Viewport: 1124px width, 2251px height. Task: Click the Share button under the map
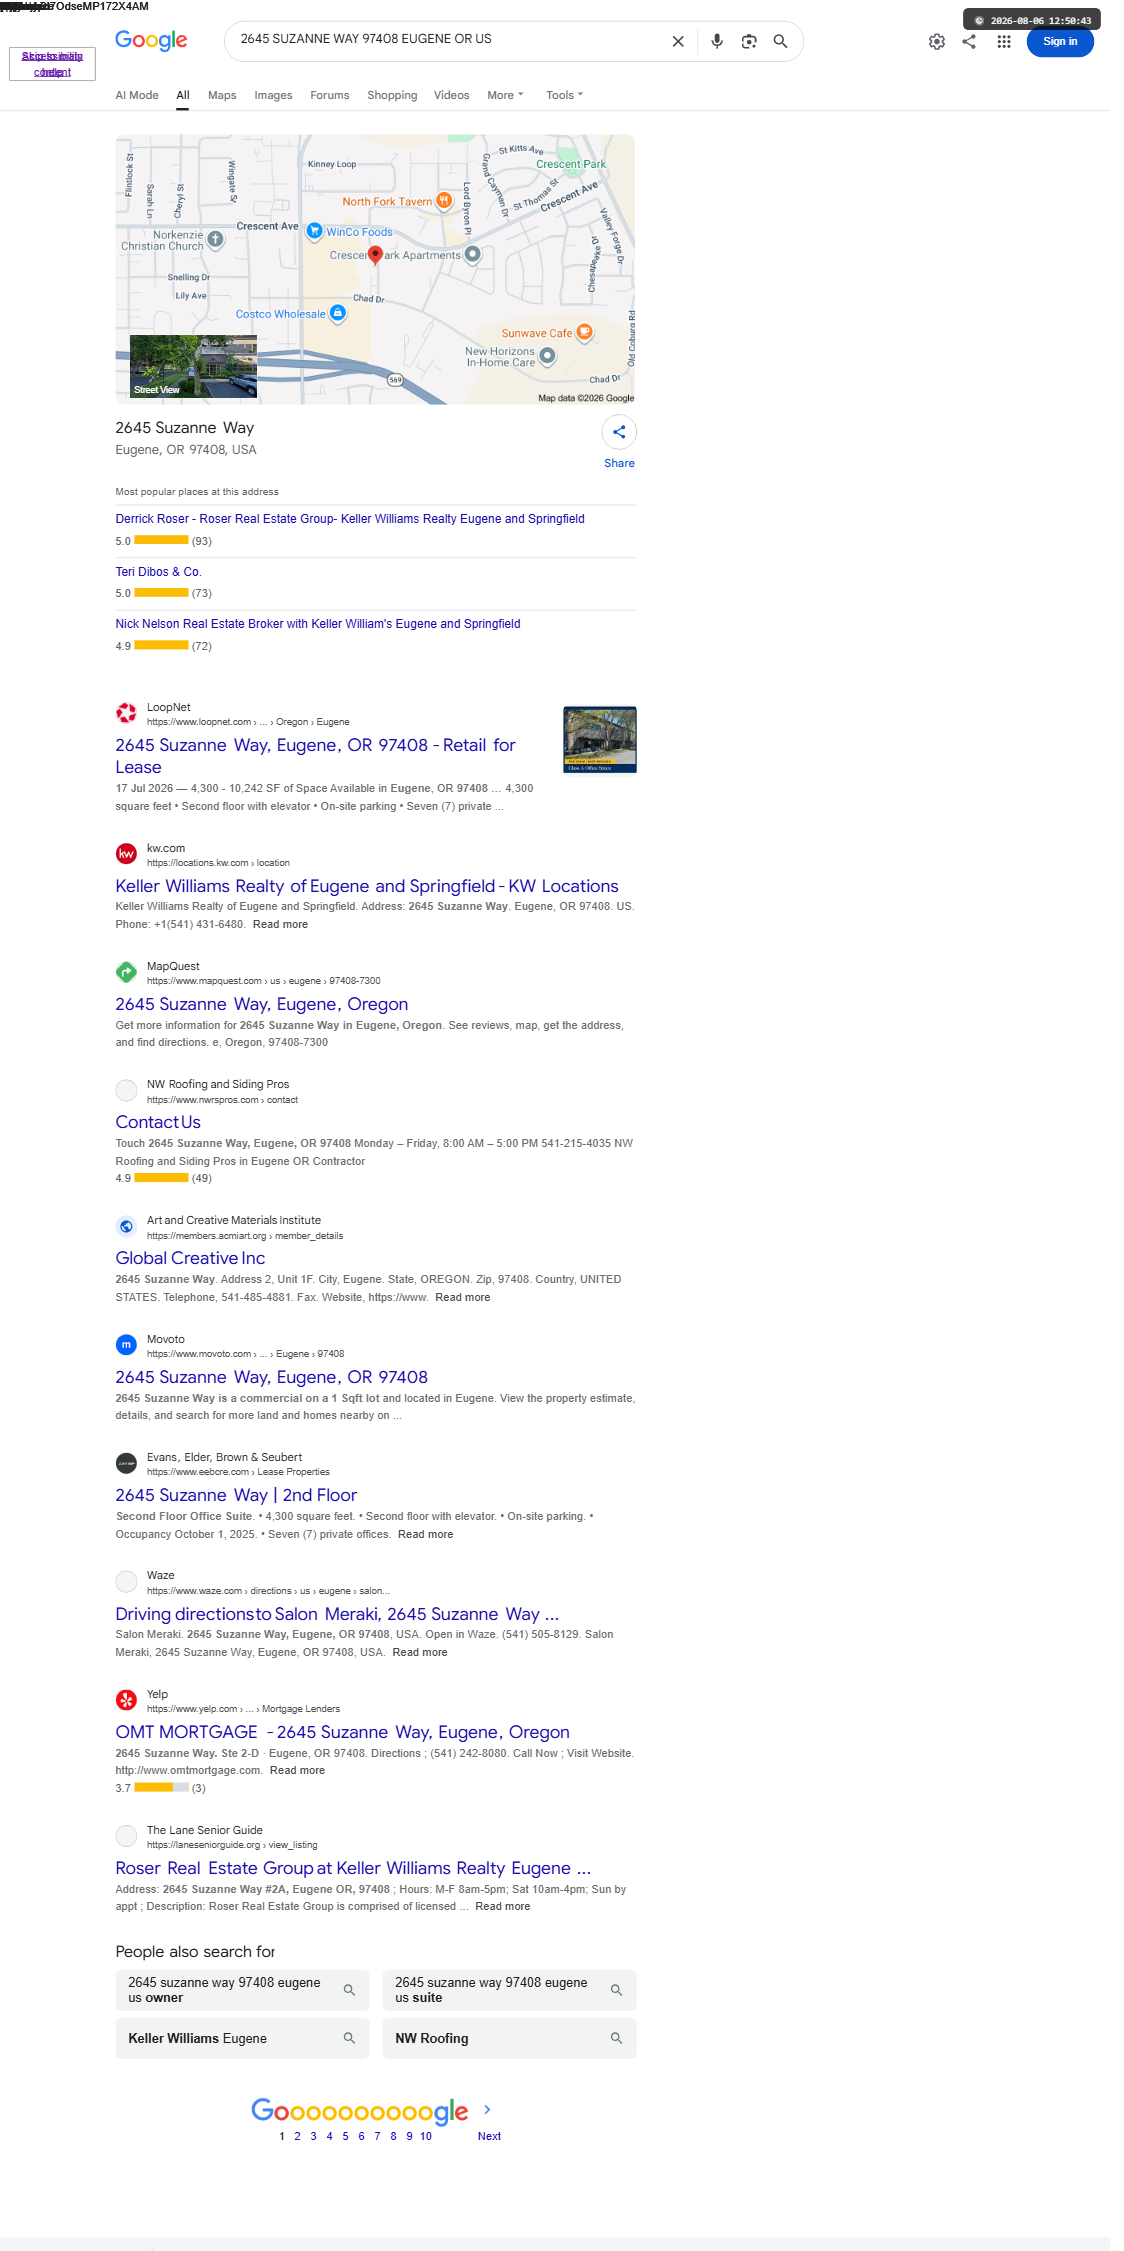tap(619, 441)
